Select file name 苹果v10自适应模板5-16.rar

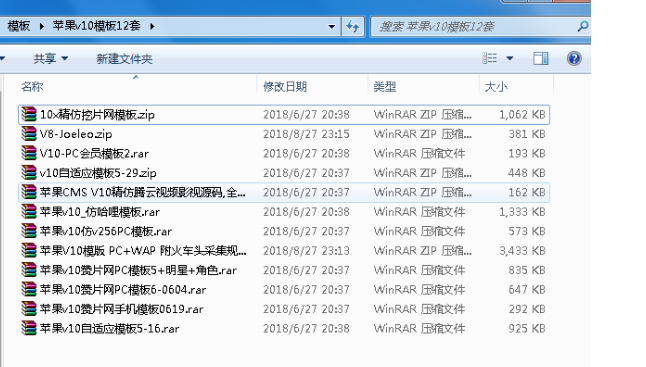coord(110,328)
